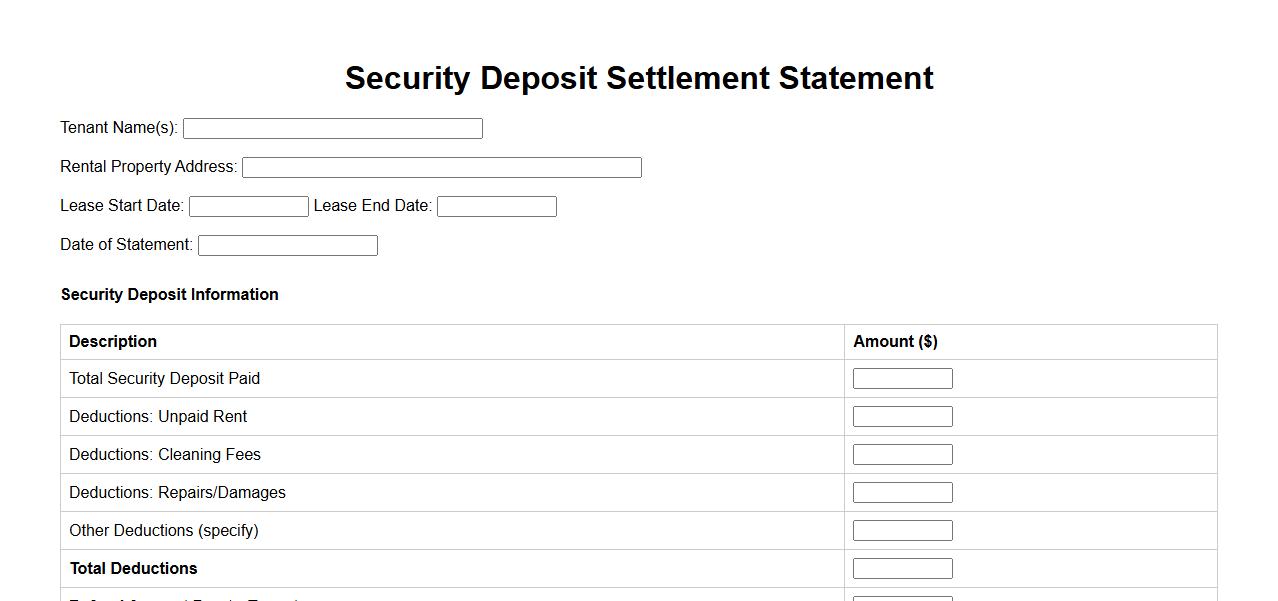
Task: Click the "Total Security Deposit Paid" row label
Action: tap(165, 379)
